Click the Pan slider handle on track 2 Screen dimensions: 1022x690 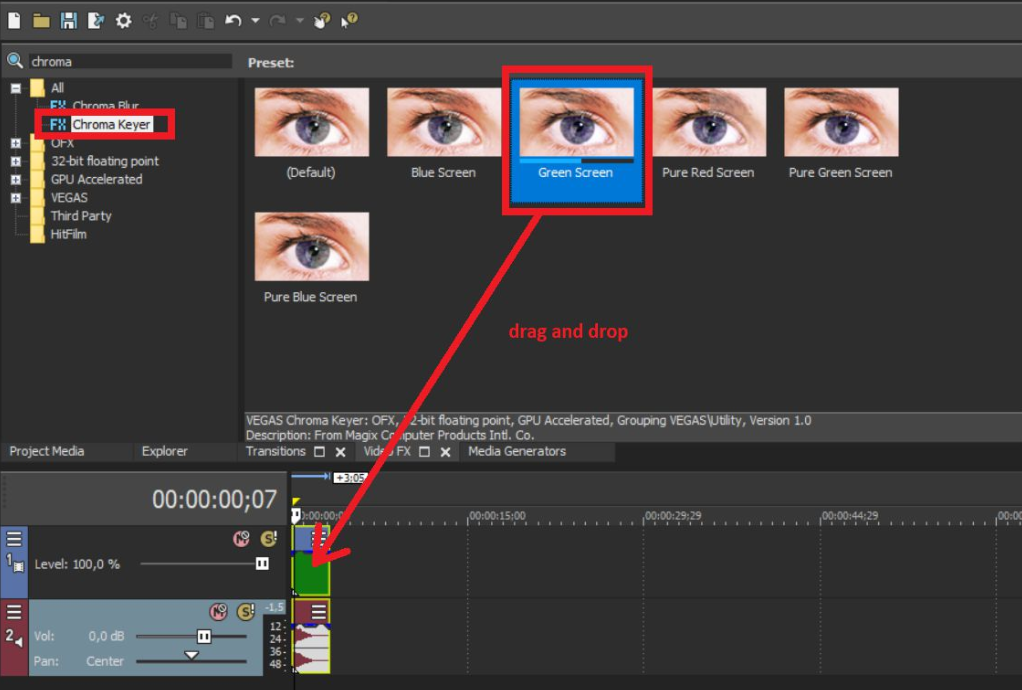pyautogui.click(x=191, y=655)
